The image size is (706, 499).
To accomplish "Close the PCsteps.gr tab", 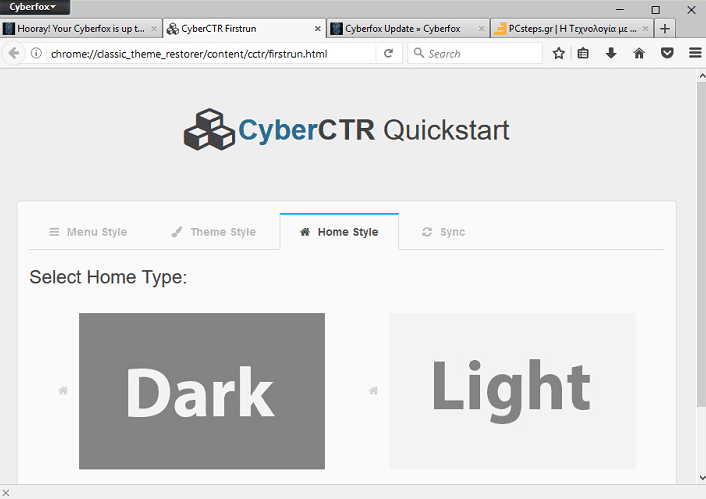I will coord(645,29).
